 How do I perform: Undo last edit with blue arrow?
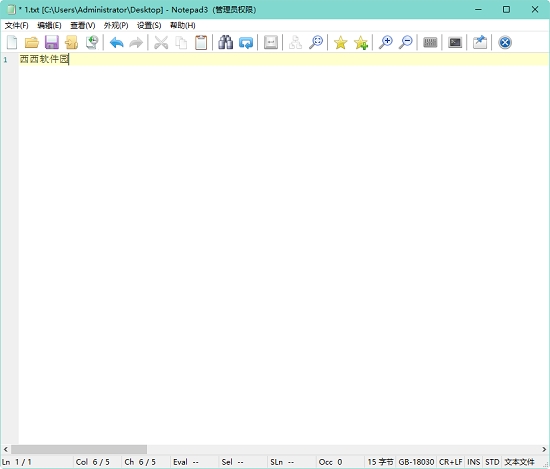tap(116, 42)
